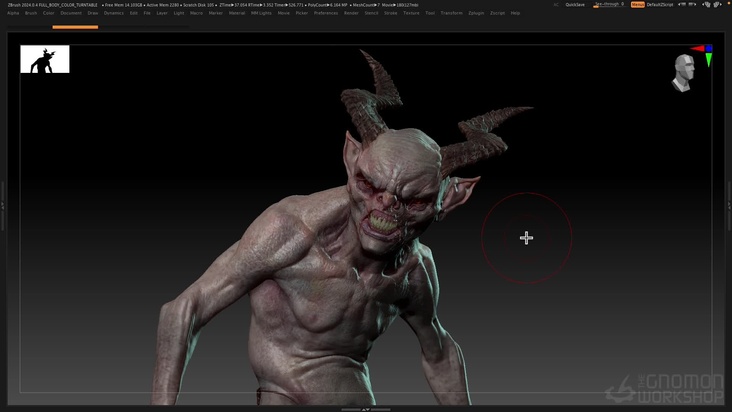Click the red X-axis cone of the gizmo
Screen dimensions: 732x412
pos(697,48)
